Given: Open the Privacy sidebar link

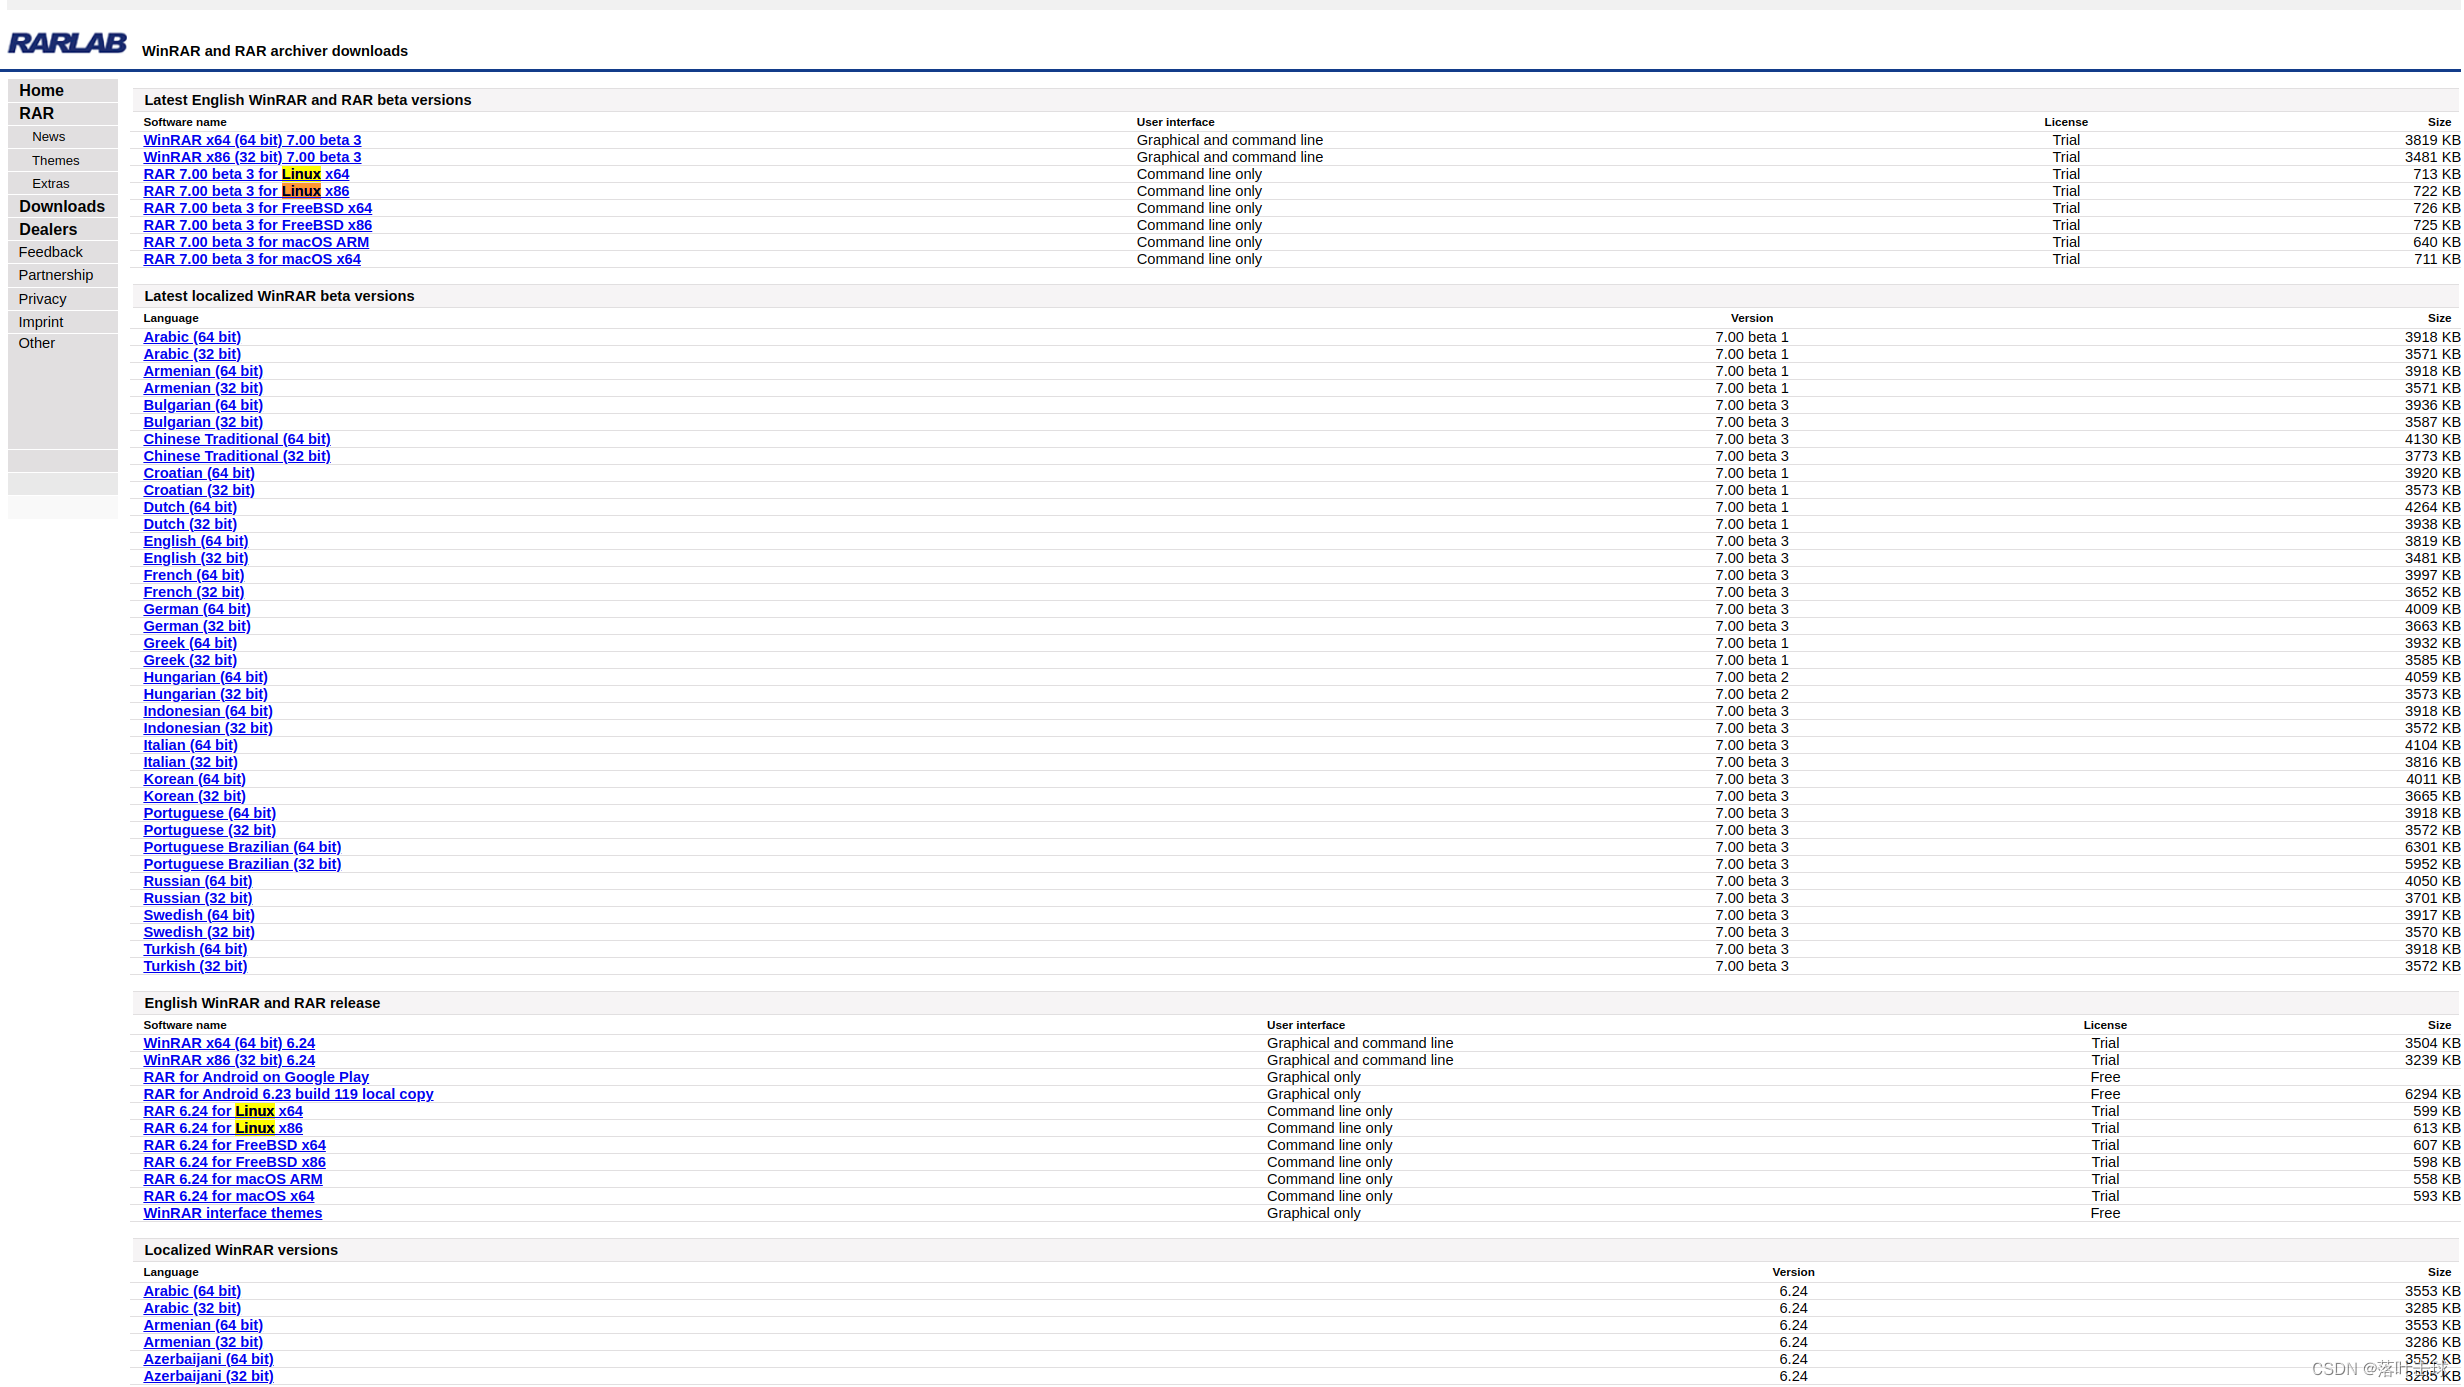Looking at the screenshot, I should click(x=42, y=299).
